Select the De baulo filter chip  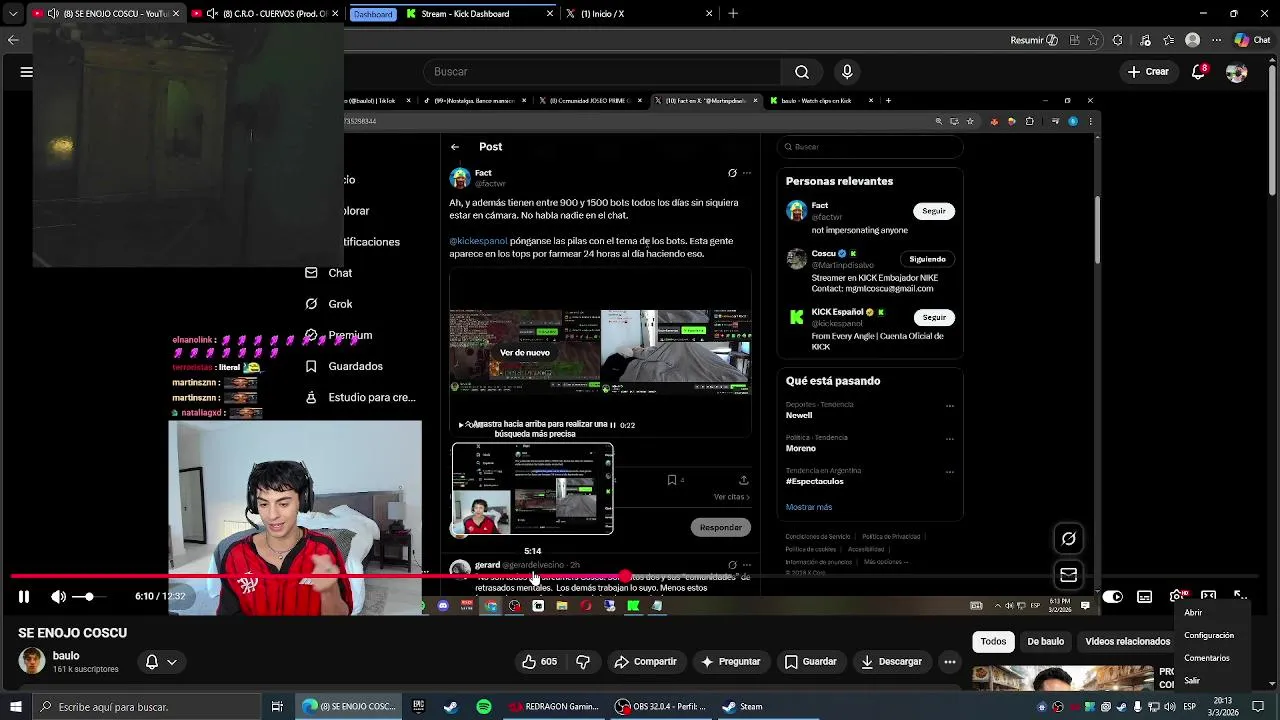[1045, 642]
